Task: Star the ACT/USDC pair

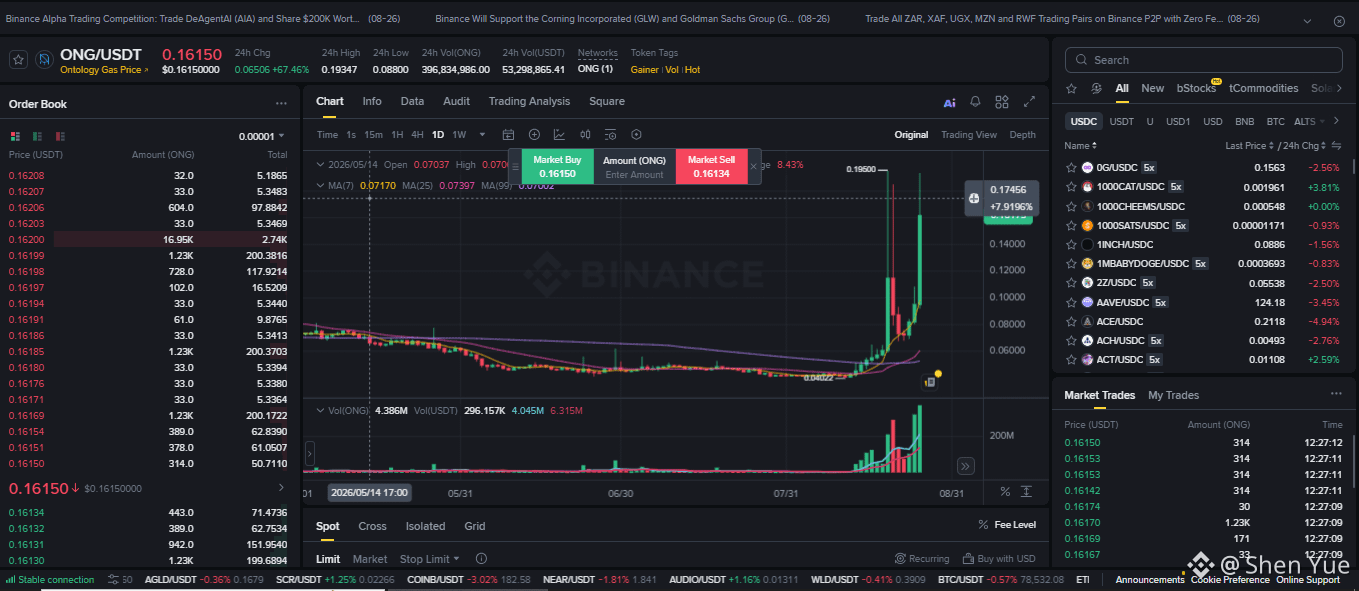Action: [1071, 360]
